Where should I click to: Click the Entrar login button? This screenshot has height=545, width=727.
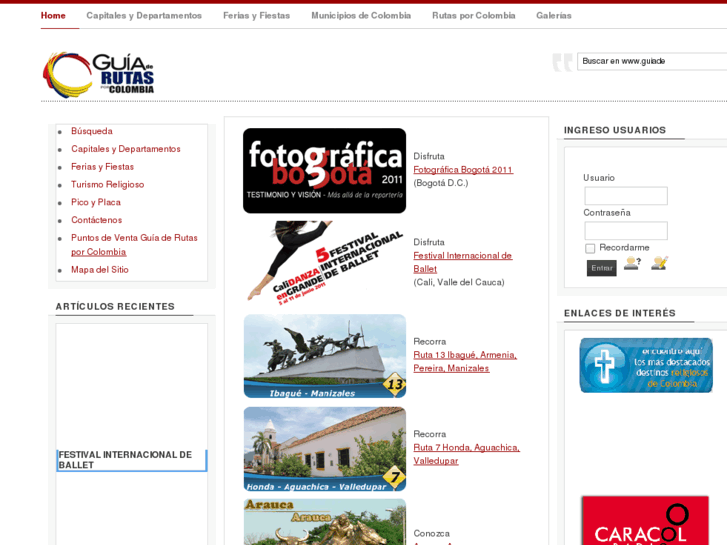pos(601,268)
